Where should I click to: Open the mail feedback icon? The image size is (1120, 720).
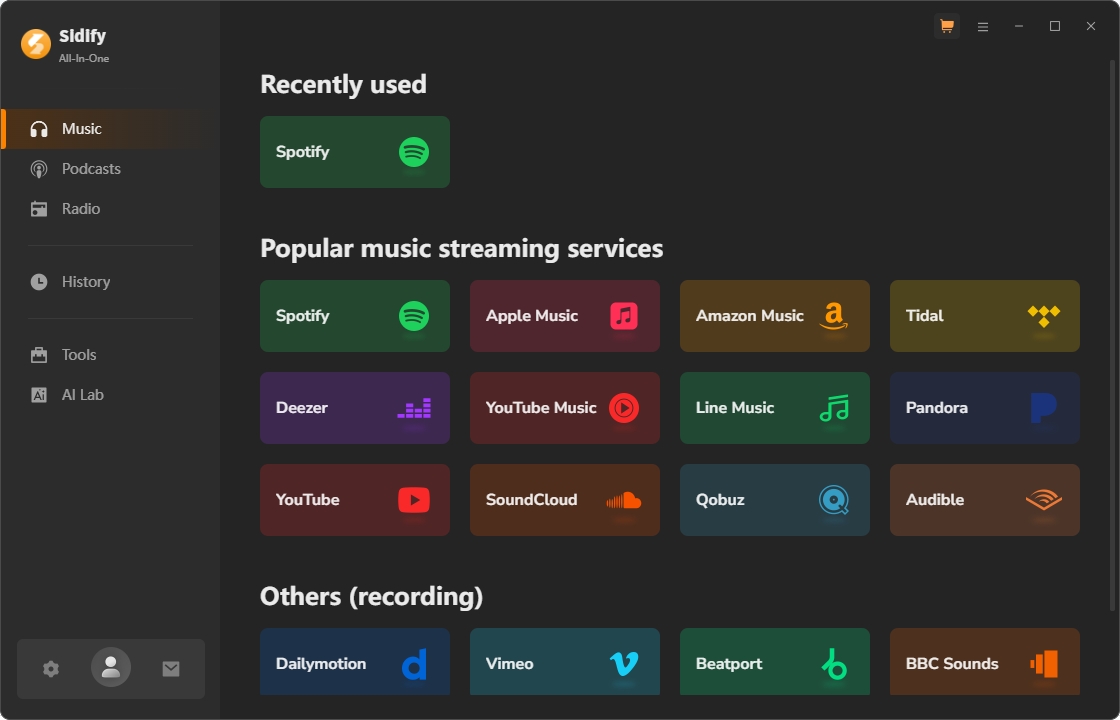point(171,669)
